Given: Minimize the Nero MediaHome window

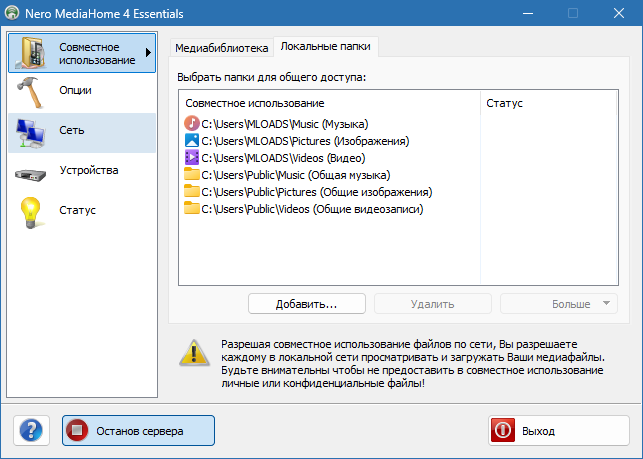Looking at the screenshot, I should [x=528, y=13].
